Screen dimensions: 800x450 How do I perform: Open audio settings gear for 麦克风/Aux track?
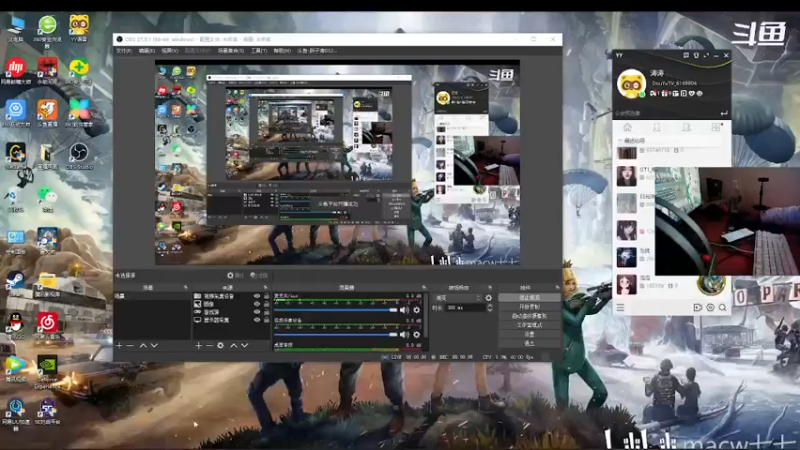point(417,310)
